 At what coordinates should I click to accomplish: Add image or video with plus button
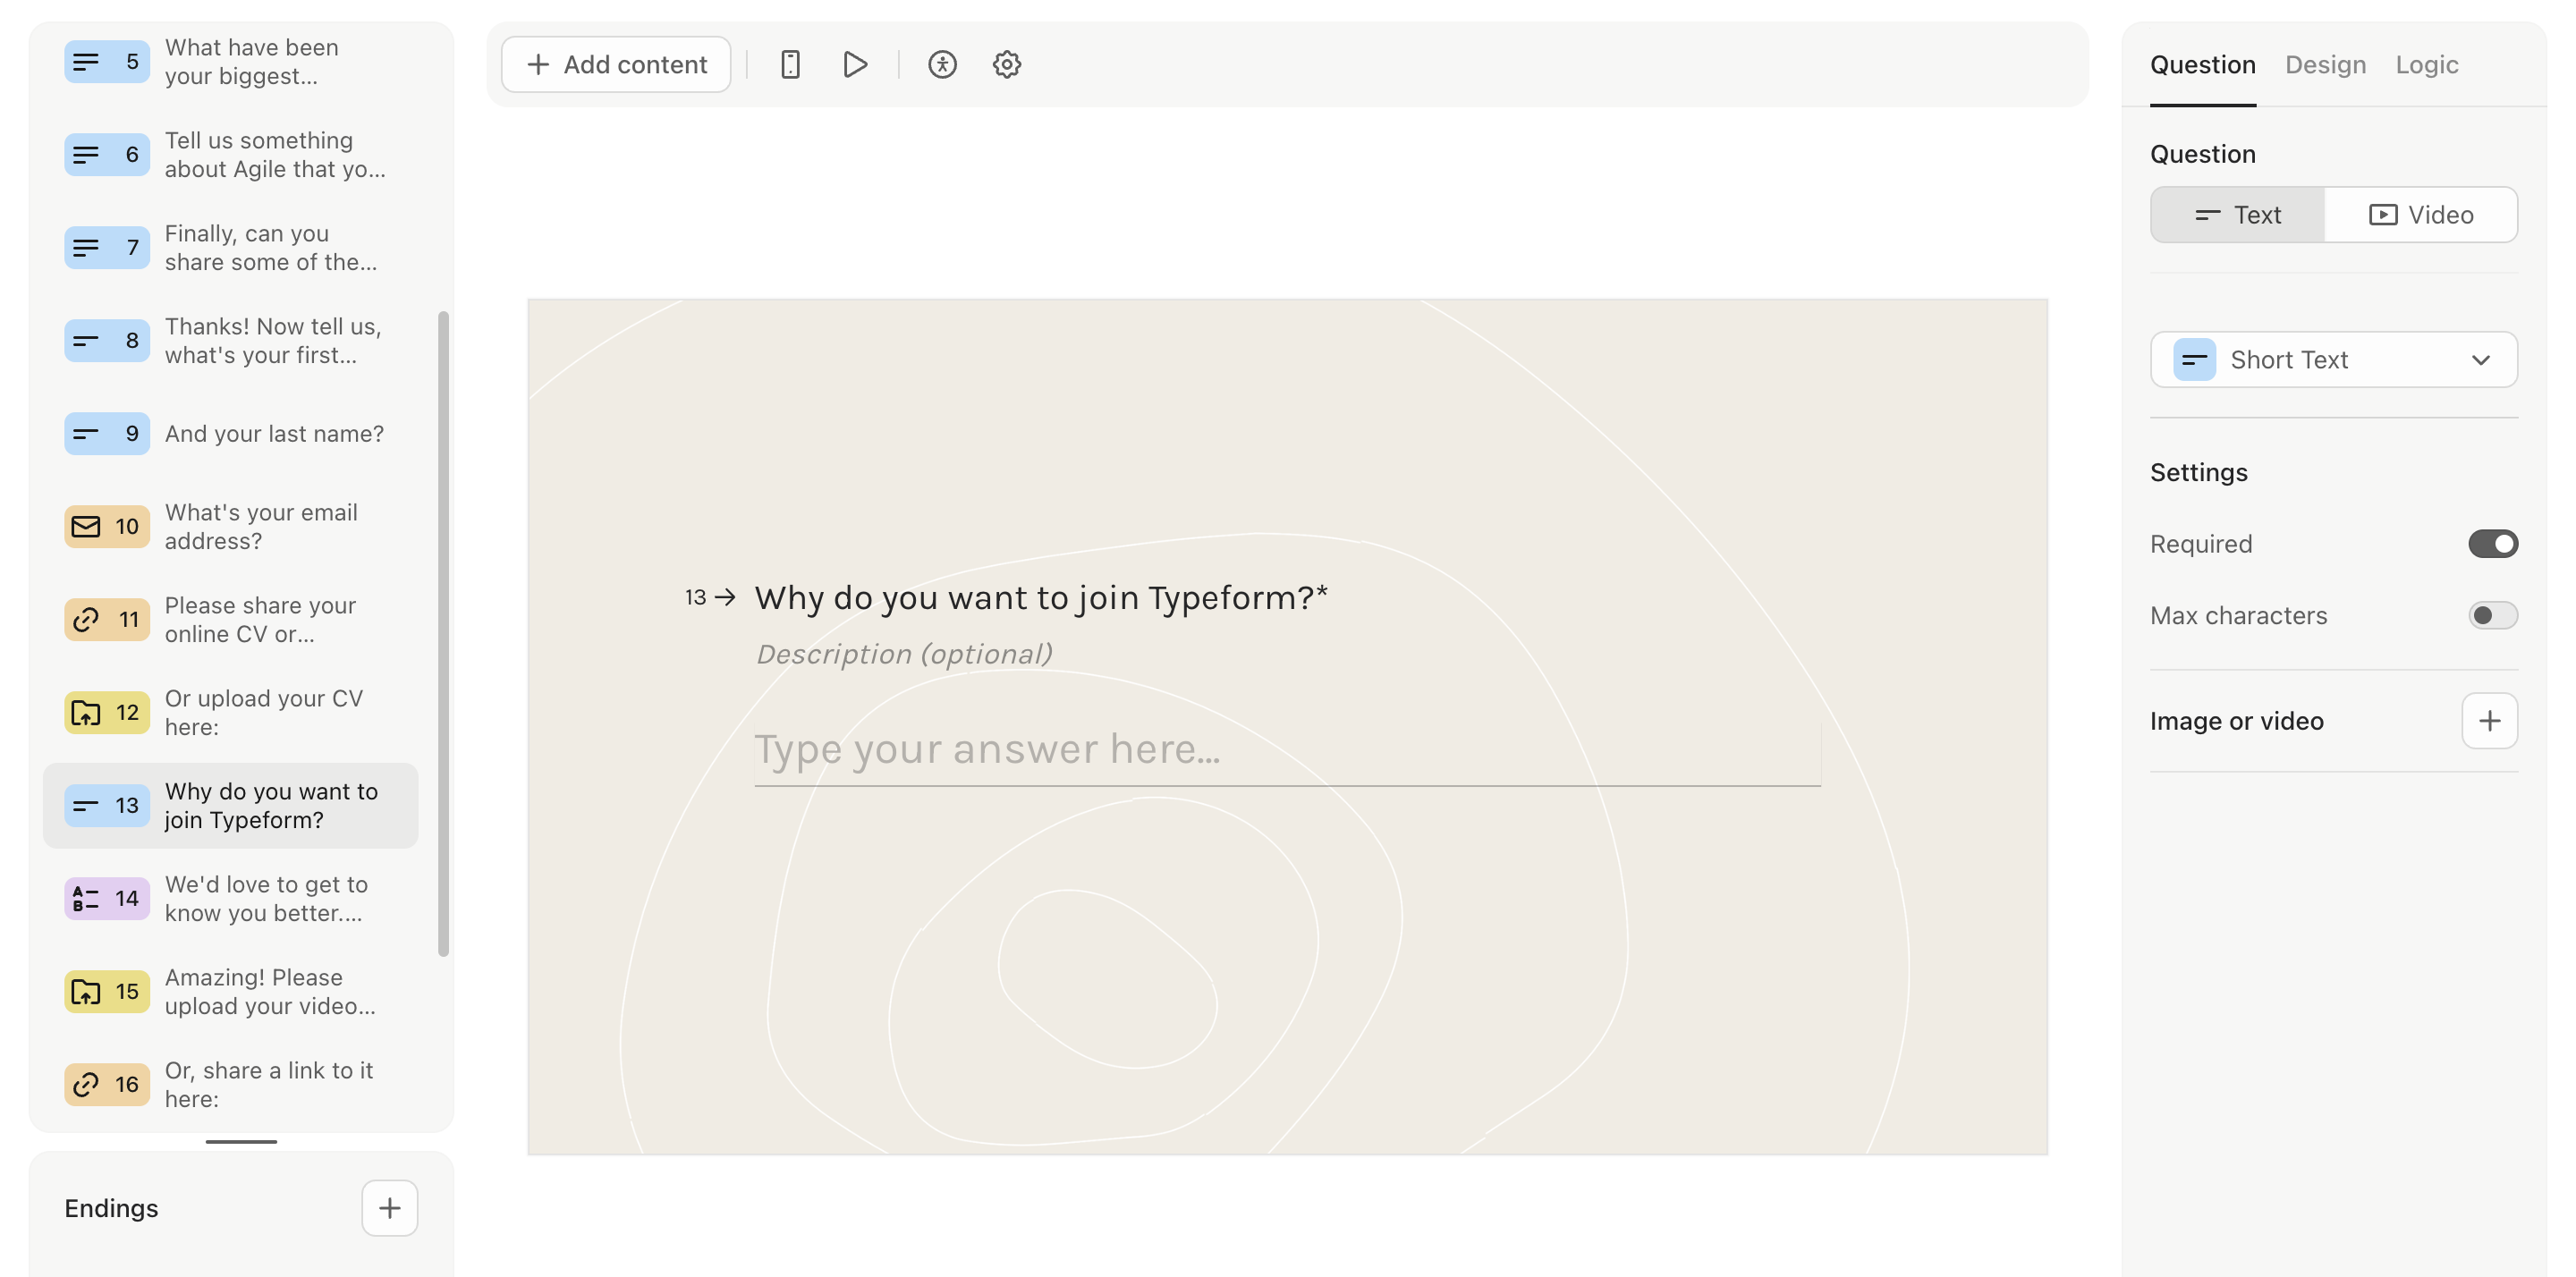(x=2489, y=721)
